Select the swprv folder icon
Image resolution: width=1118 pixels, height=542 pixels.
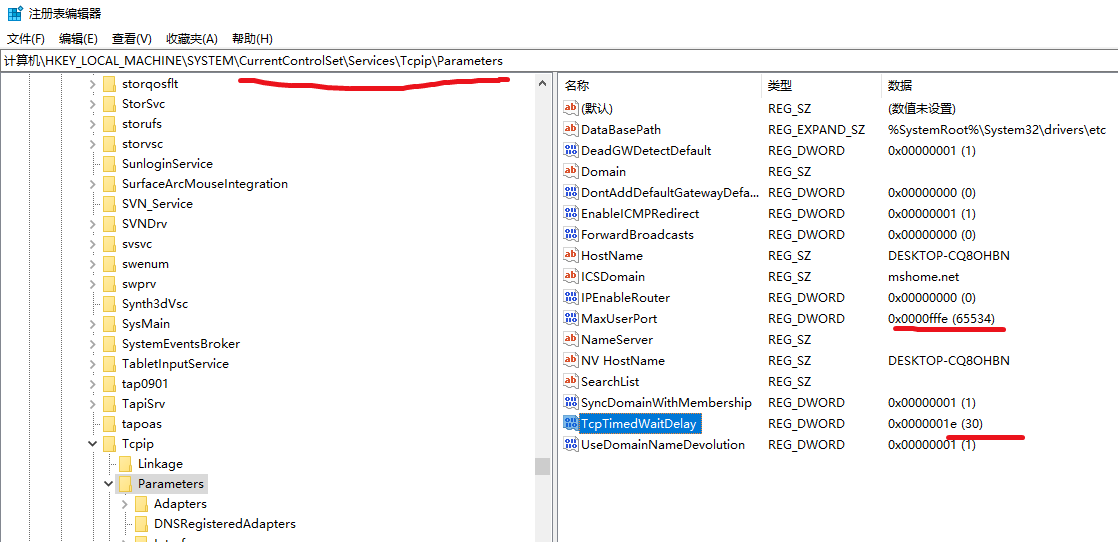(109, 284)
